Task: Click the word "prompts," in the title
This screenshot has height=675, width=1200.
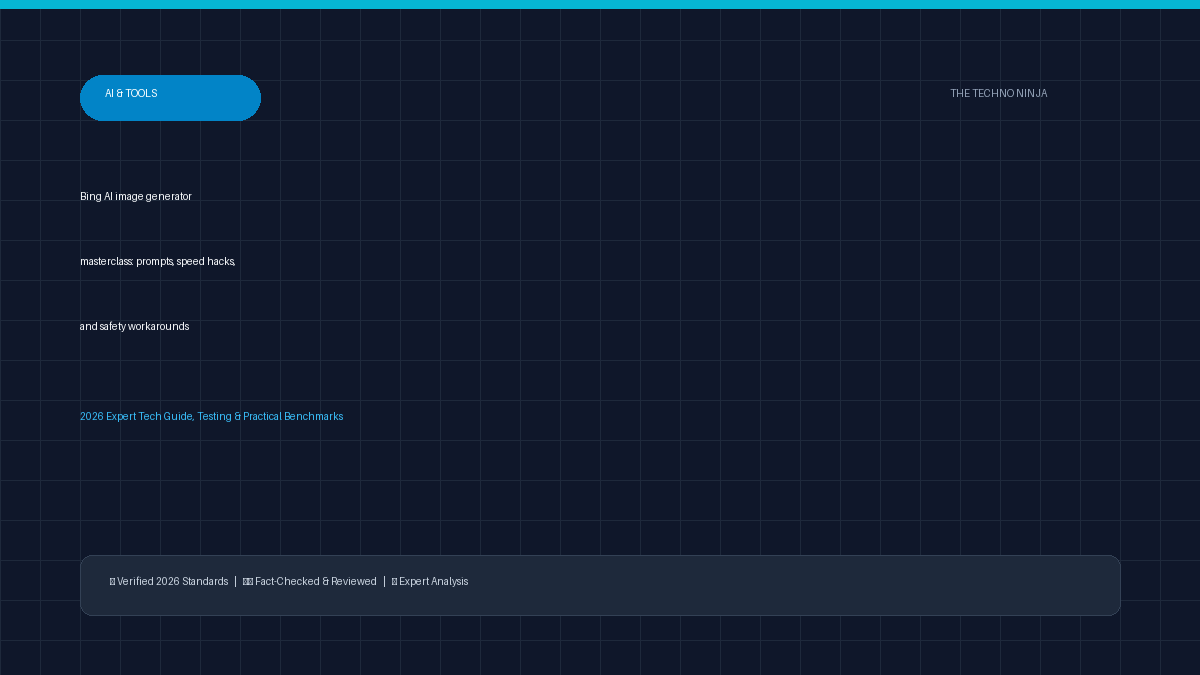Action: click(155, 262)
